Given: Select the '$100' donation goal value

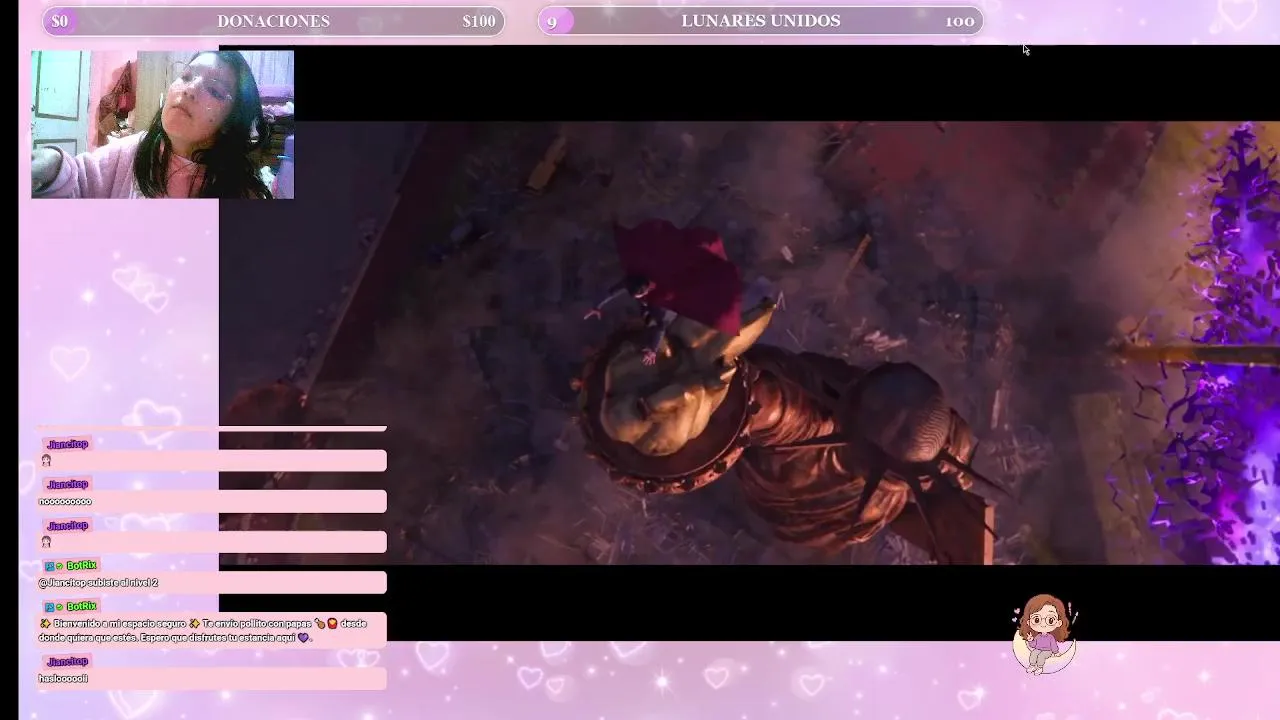Looking at the screenshot, I should [x=479, y=21].
